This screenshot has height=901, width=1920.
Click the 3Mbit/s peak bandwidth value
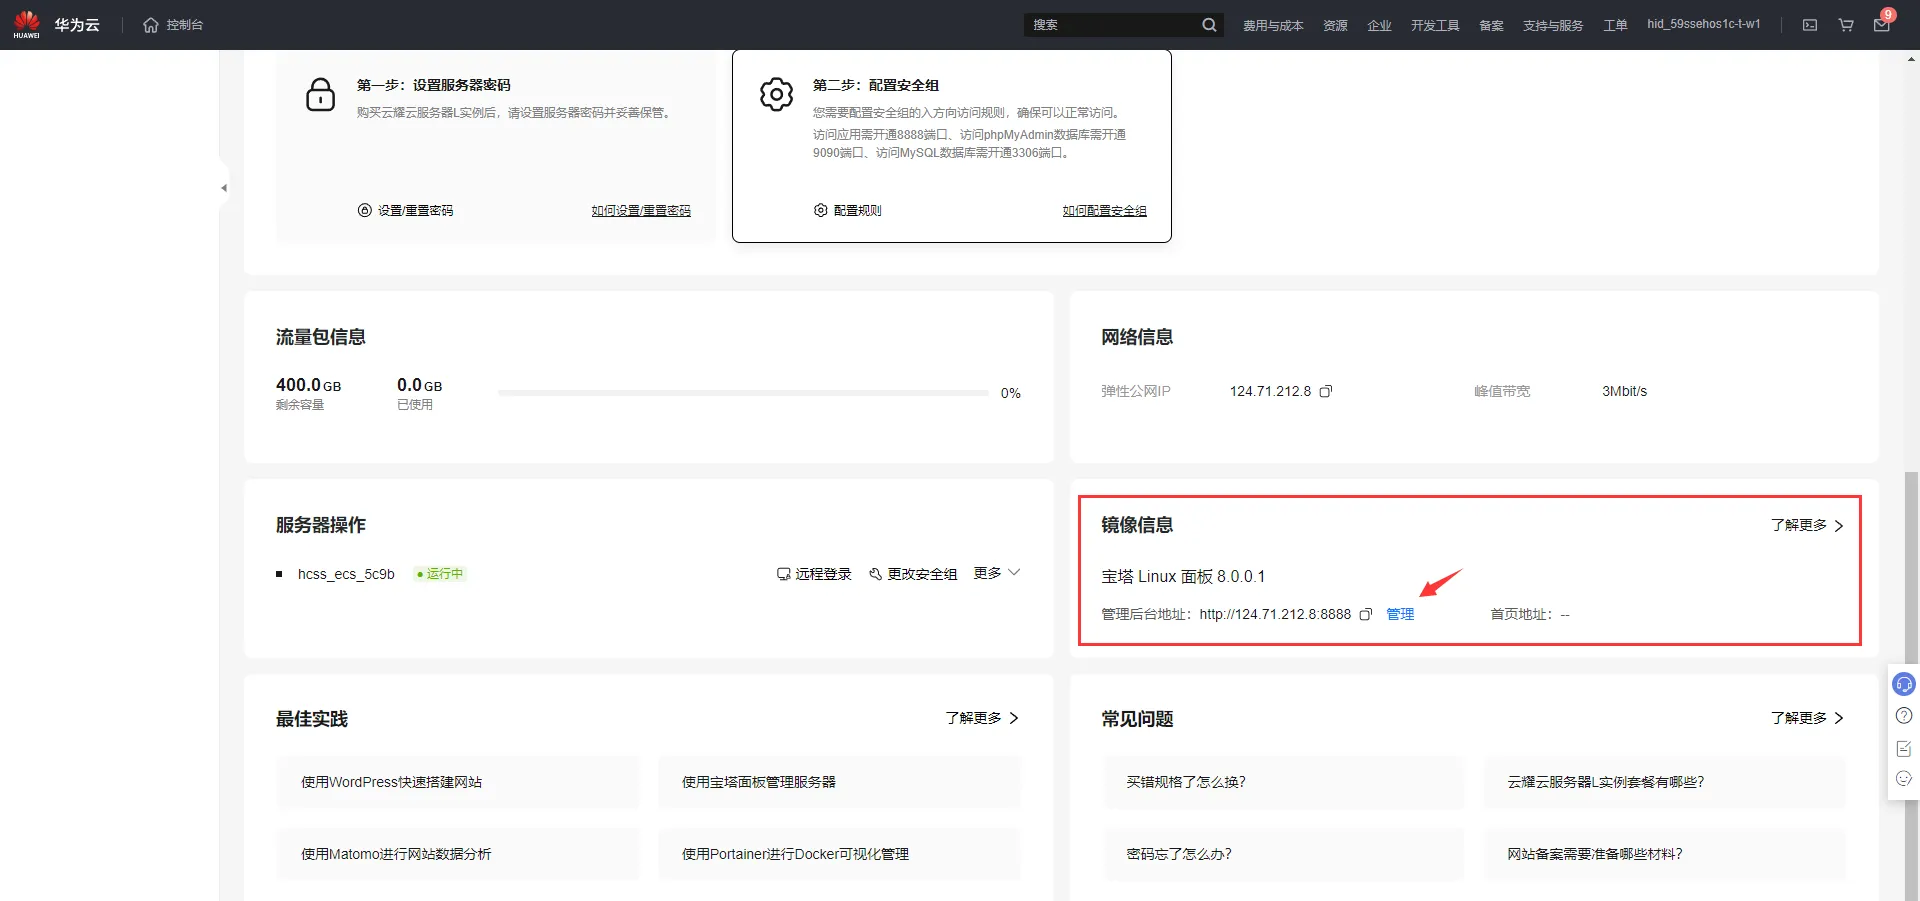click(1624, 391)
